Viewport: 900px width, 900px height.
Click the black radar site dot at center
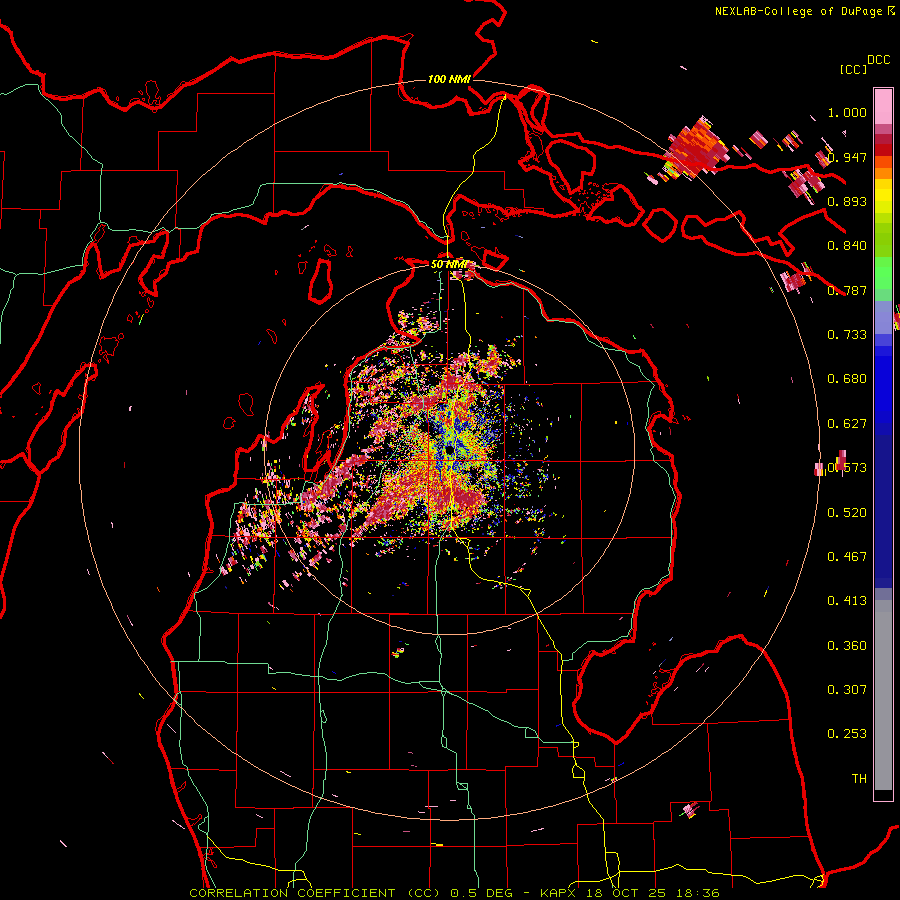[x=449, y=451]
